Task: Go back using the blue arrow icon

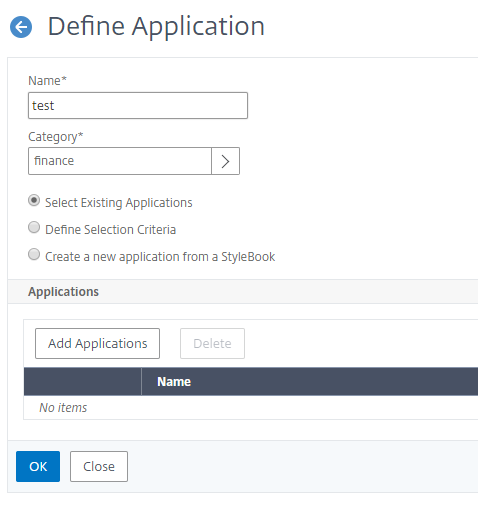Action: 21,27
